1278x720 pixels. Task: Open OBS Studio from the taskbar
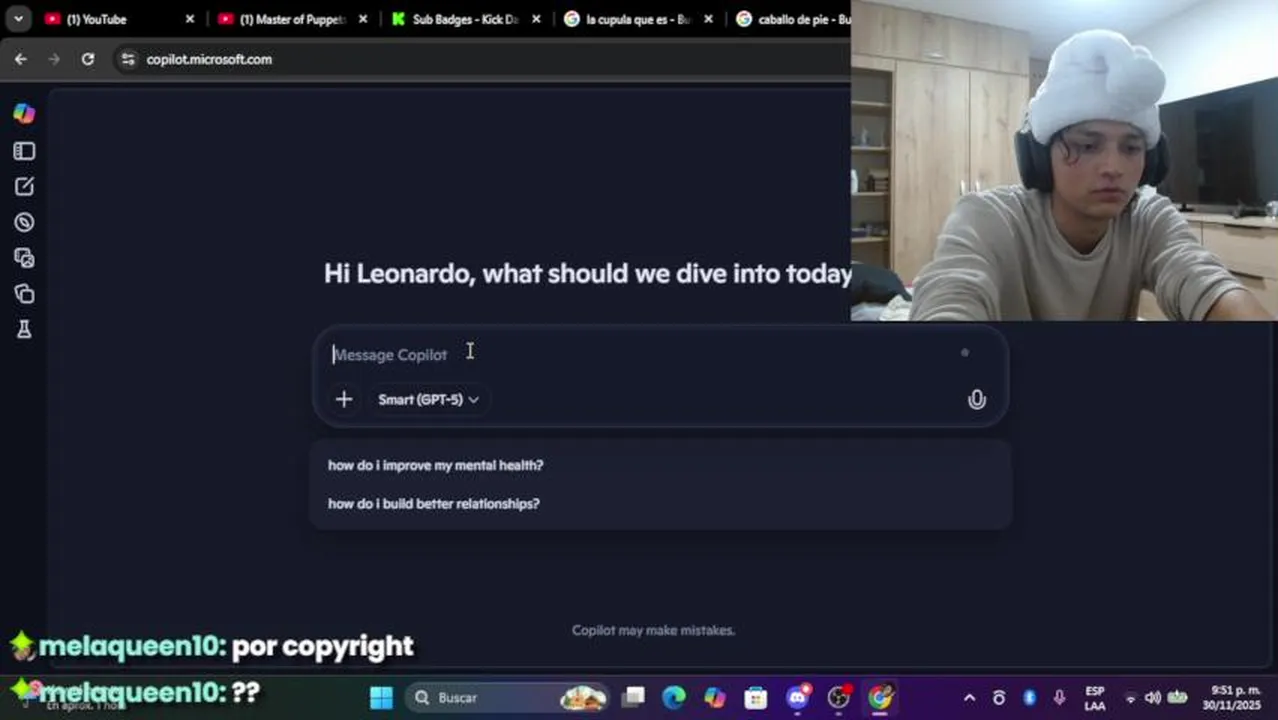pyautogui.click(x=839, y=697)
